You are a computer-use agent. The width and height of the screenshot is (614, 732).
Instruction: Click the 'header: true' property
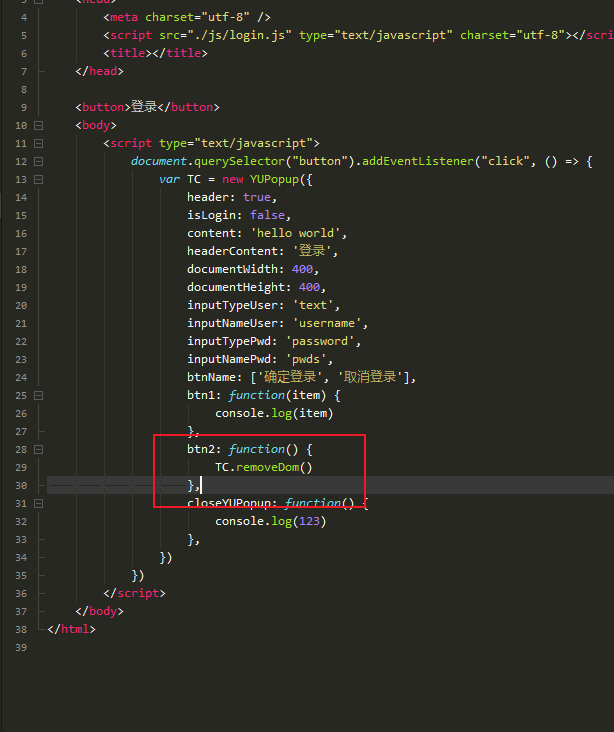232,197
